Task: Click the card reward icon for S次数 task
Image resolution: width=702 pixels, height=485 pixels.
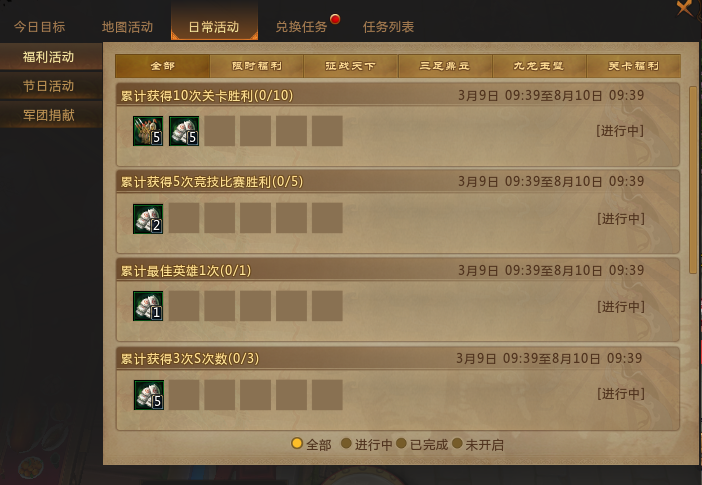Action: [149, 395]
